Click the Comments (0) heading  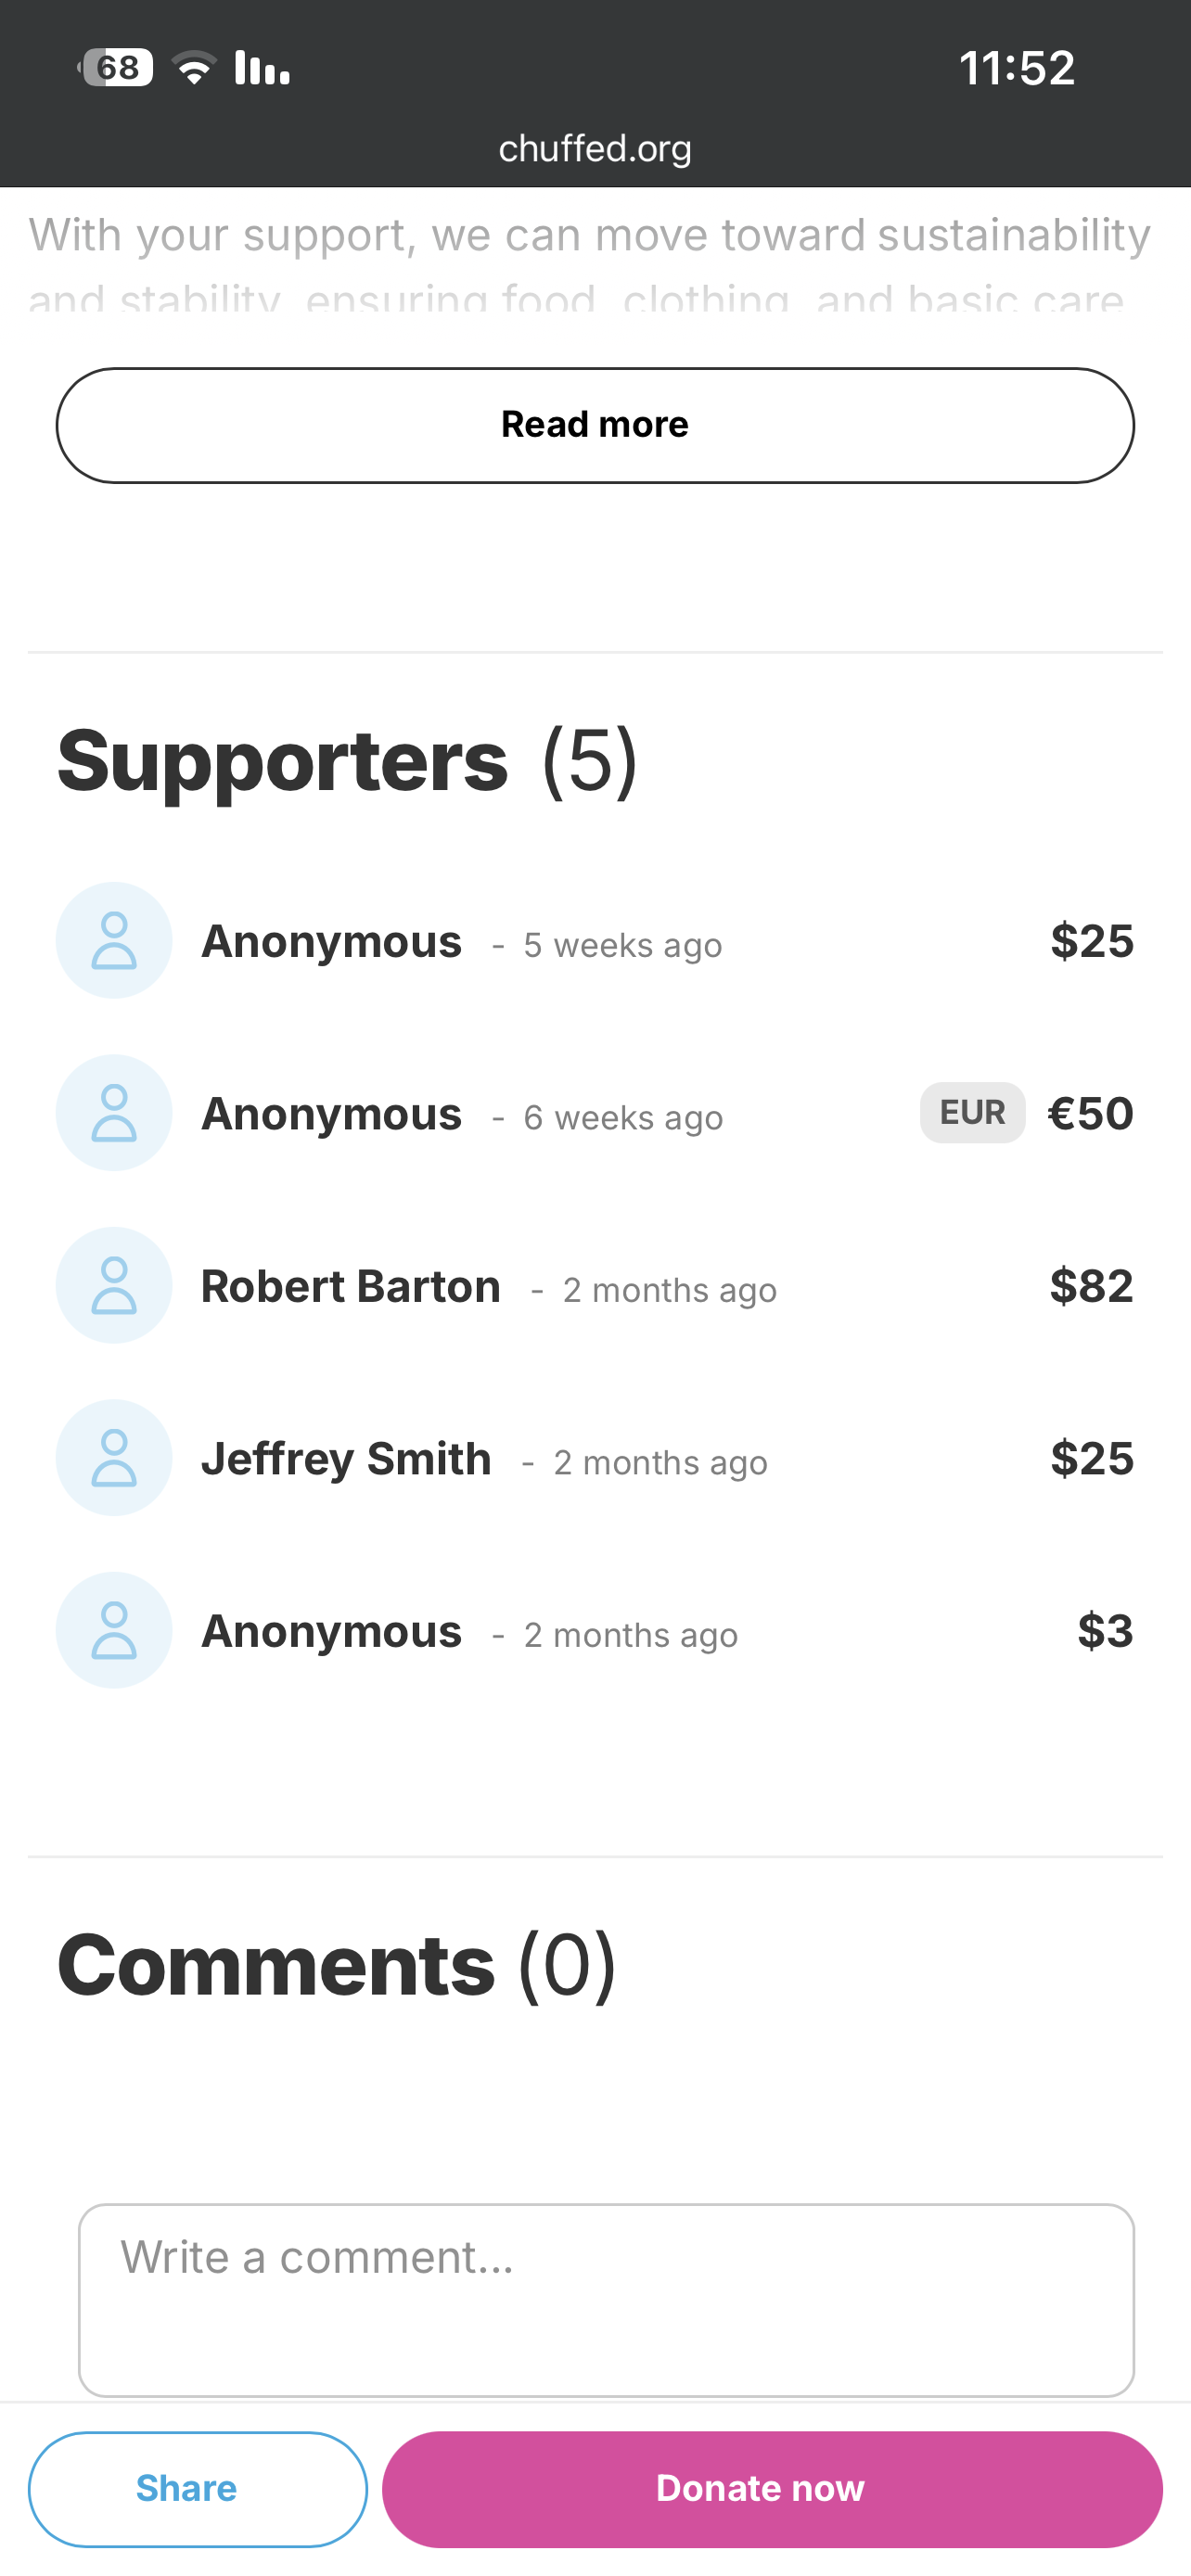click(336, 1965)
